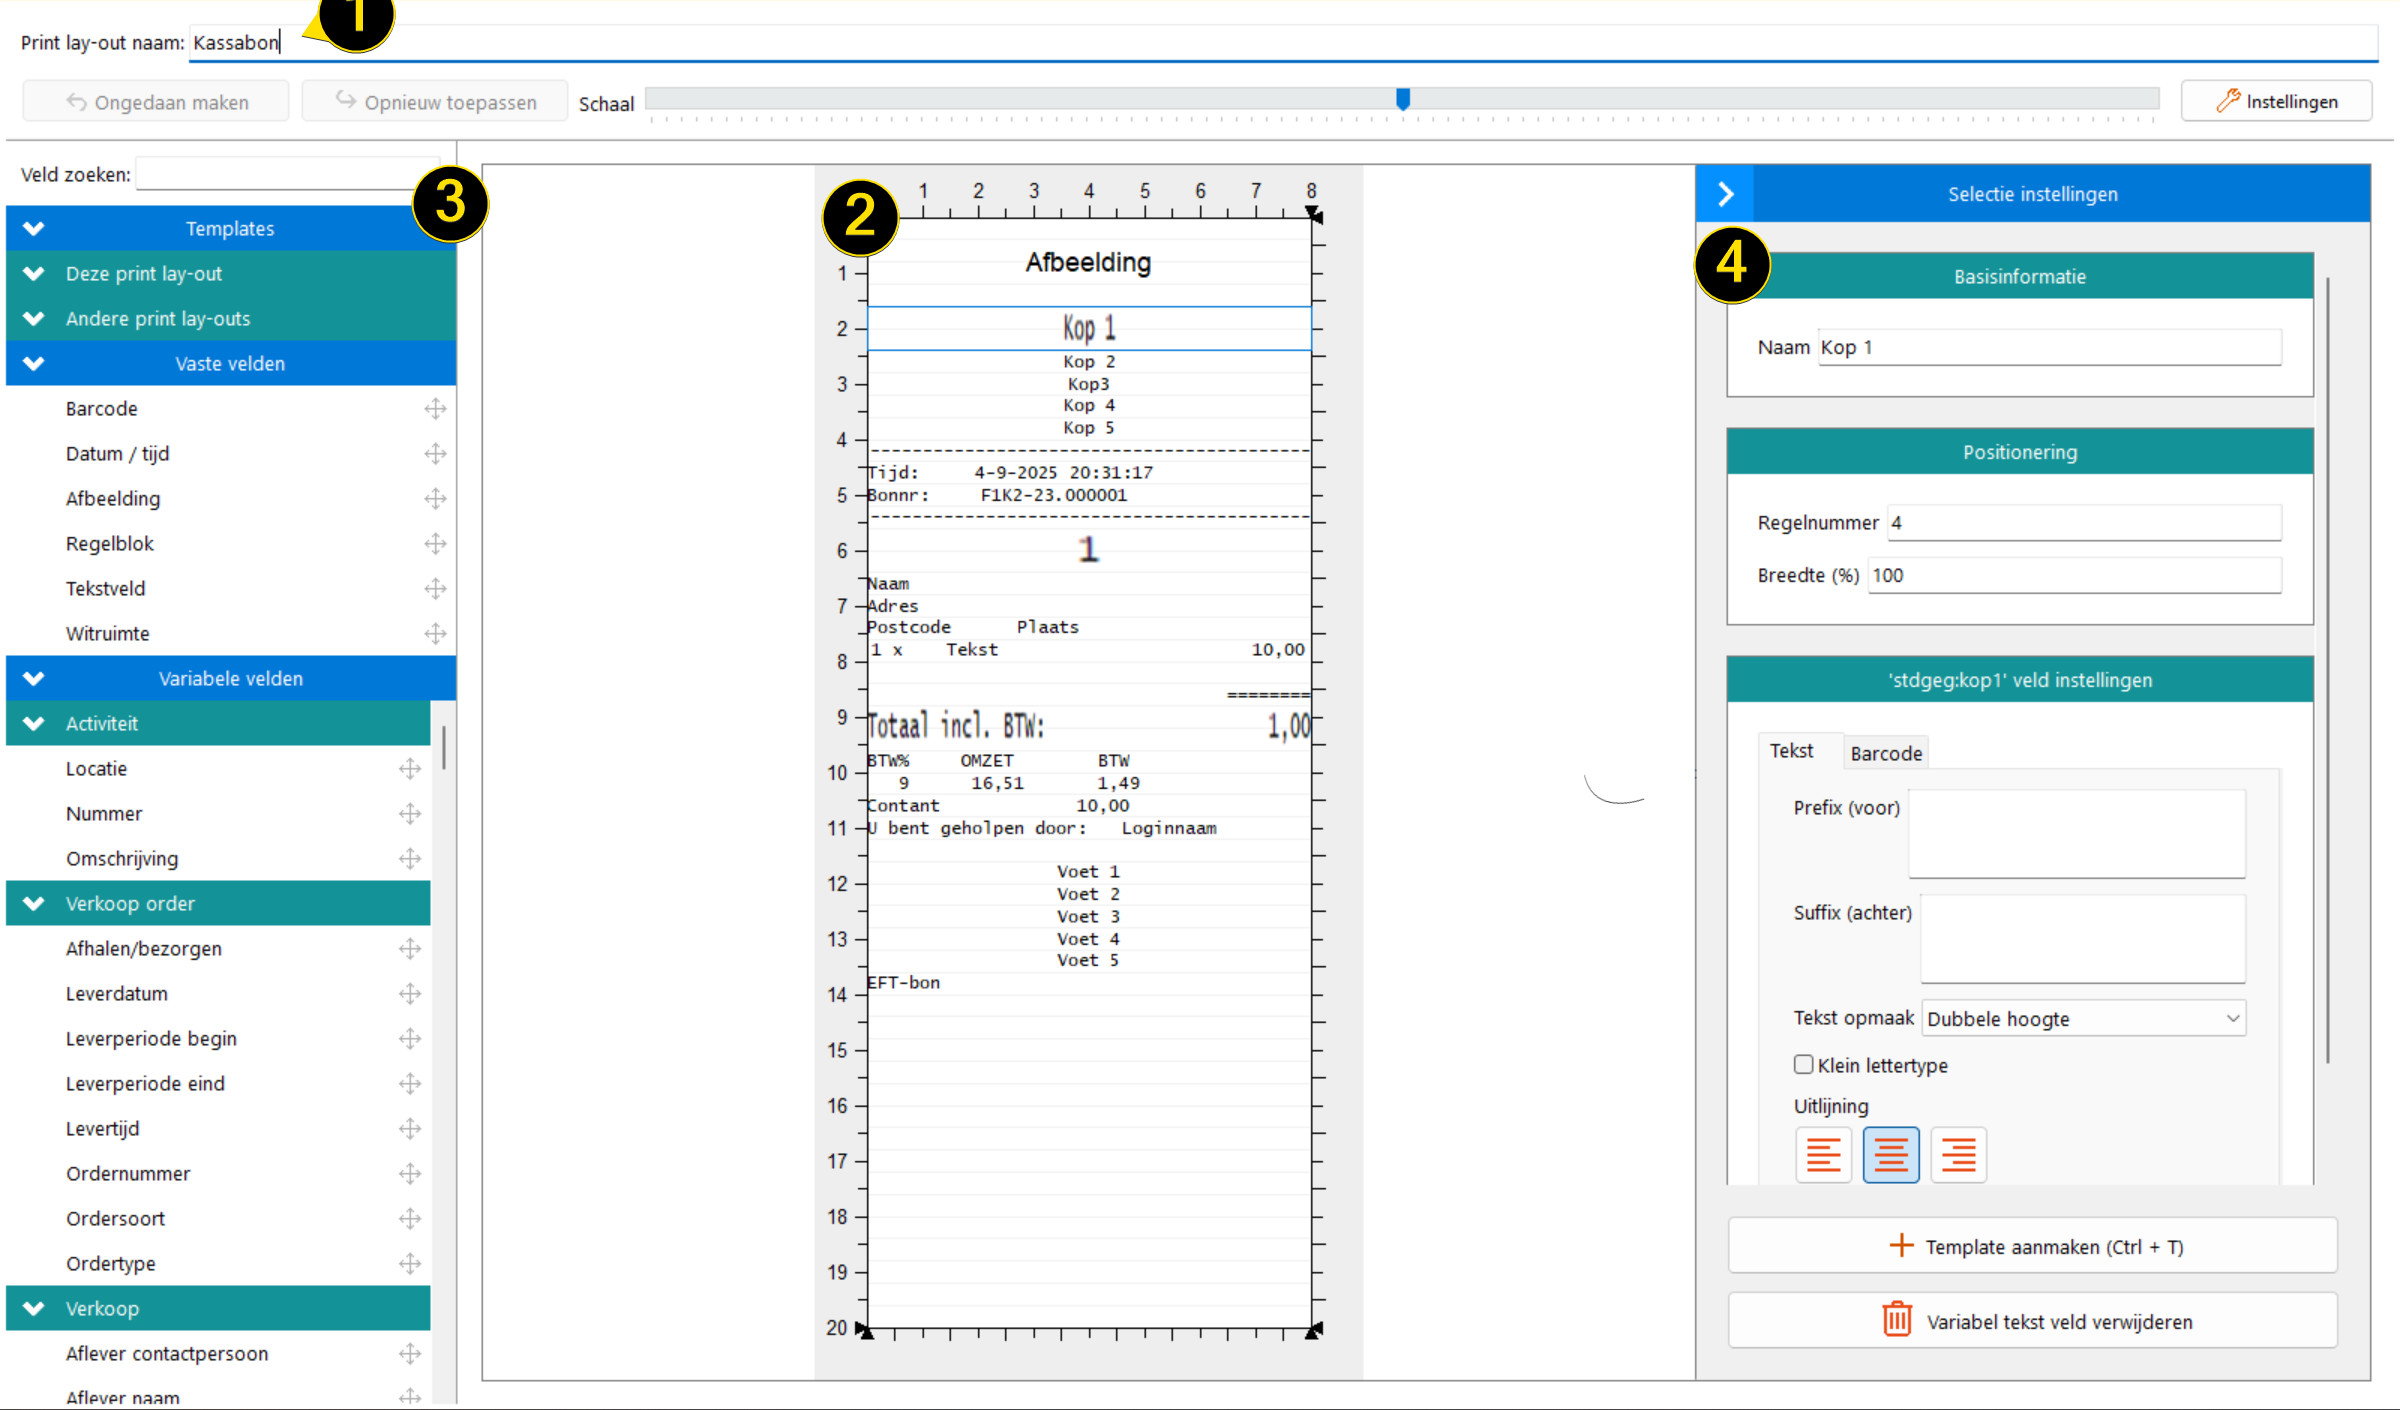This screenshot has width=2400, height=1410.
Task: Click move icon beside Ordernummer
Action: 410,1173
